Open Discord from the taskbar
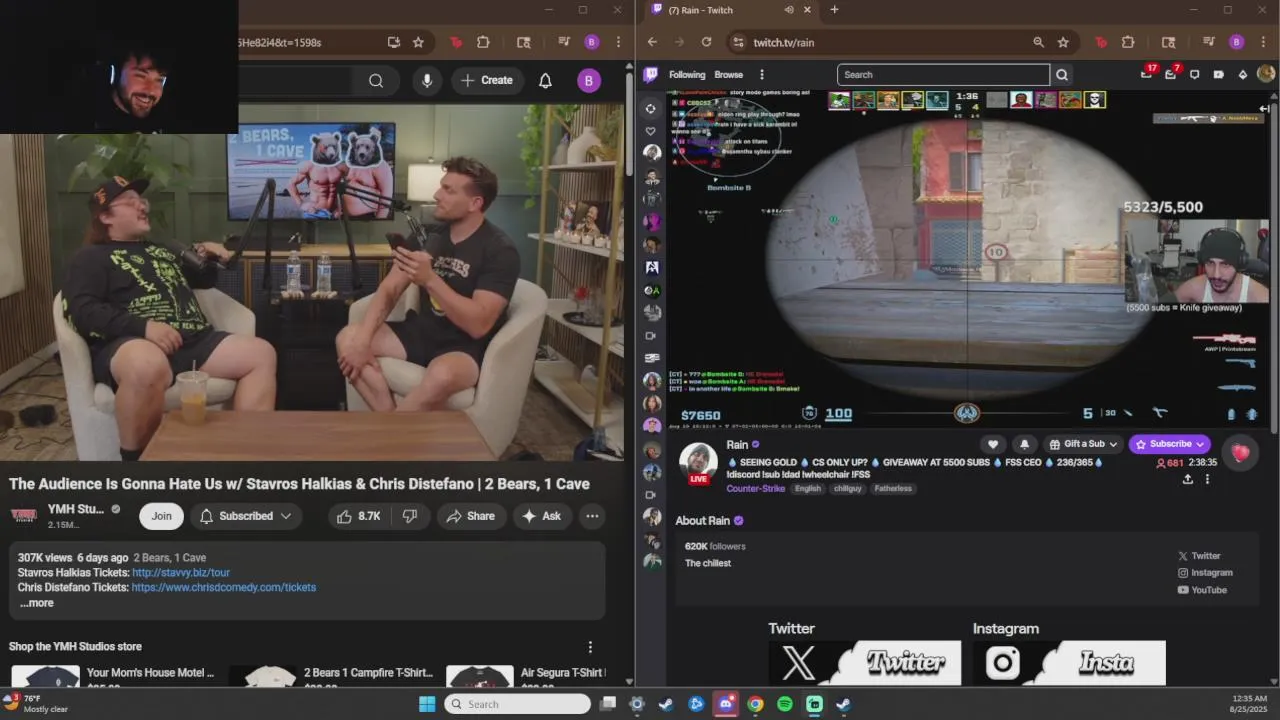1280x720 pixels. (x=726, y=704)
